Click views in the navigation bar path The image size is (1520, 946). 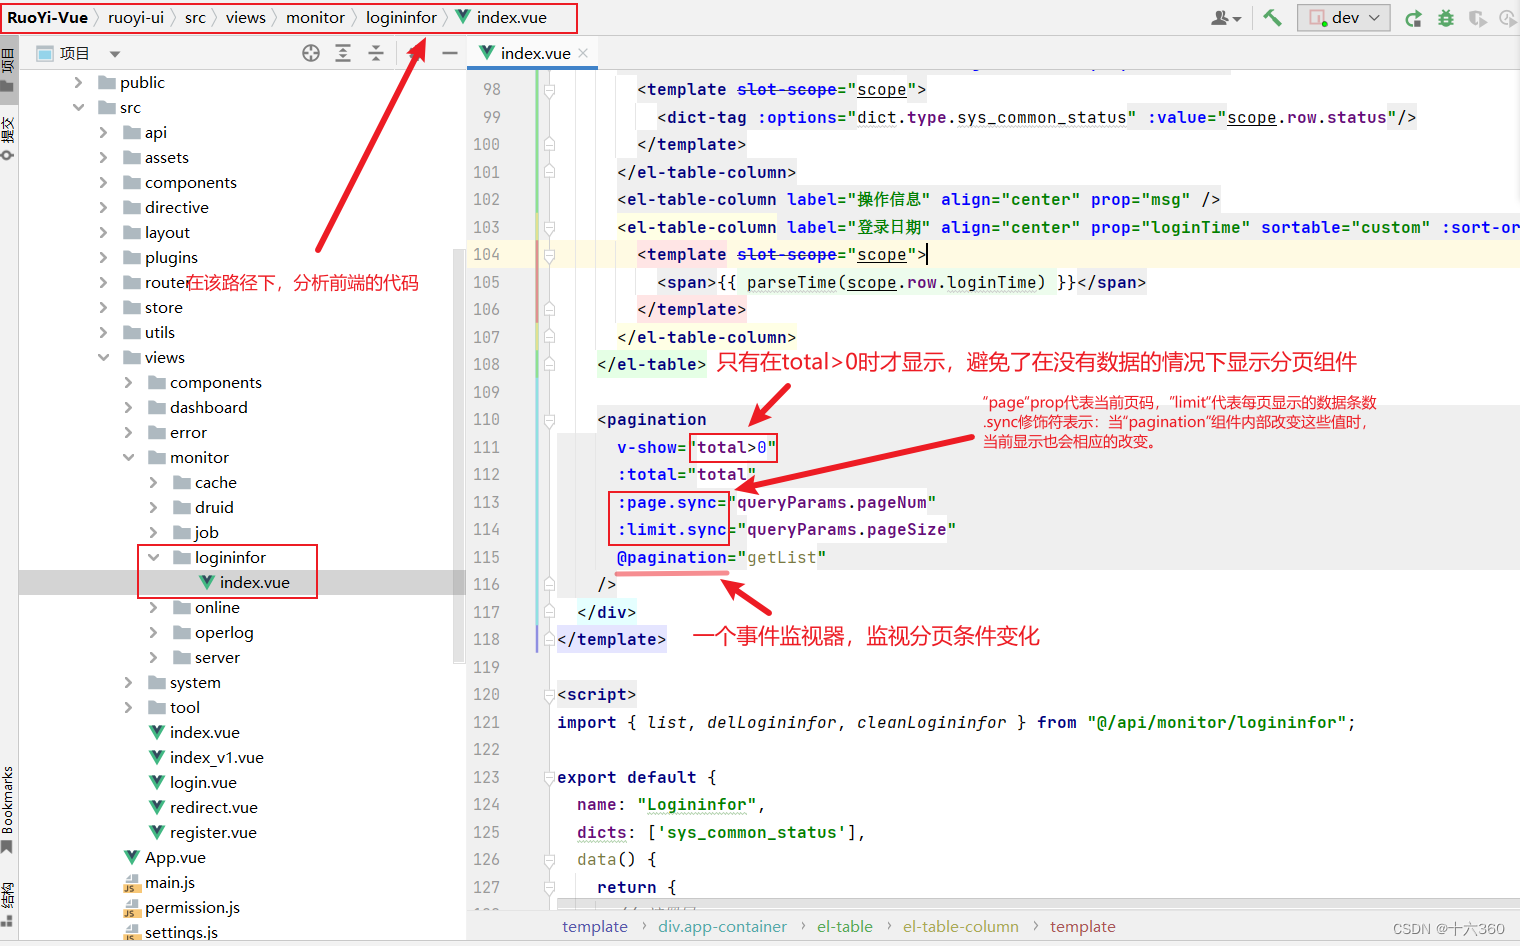point(246,17)
